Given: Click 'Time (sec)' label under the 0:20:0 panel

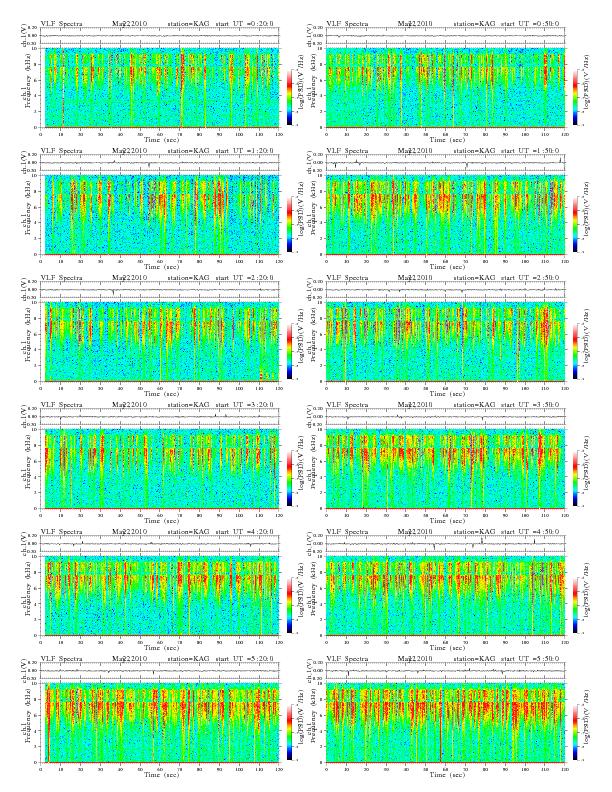Looking at the screenshot, I should pos(161,140).
